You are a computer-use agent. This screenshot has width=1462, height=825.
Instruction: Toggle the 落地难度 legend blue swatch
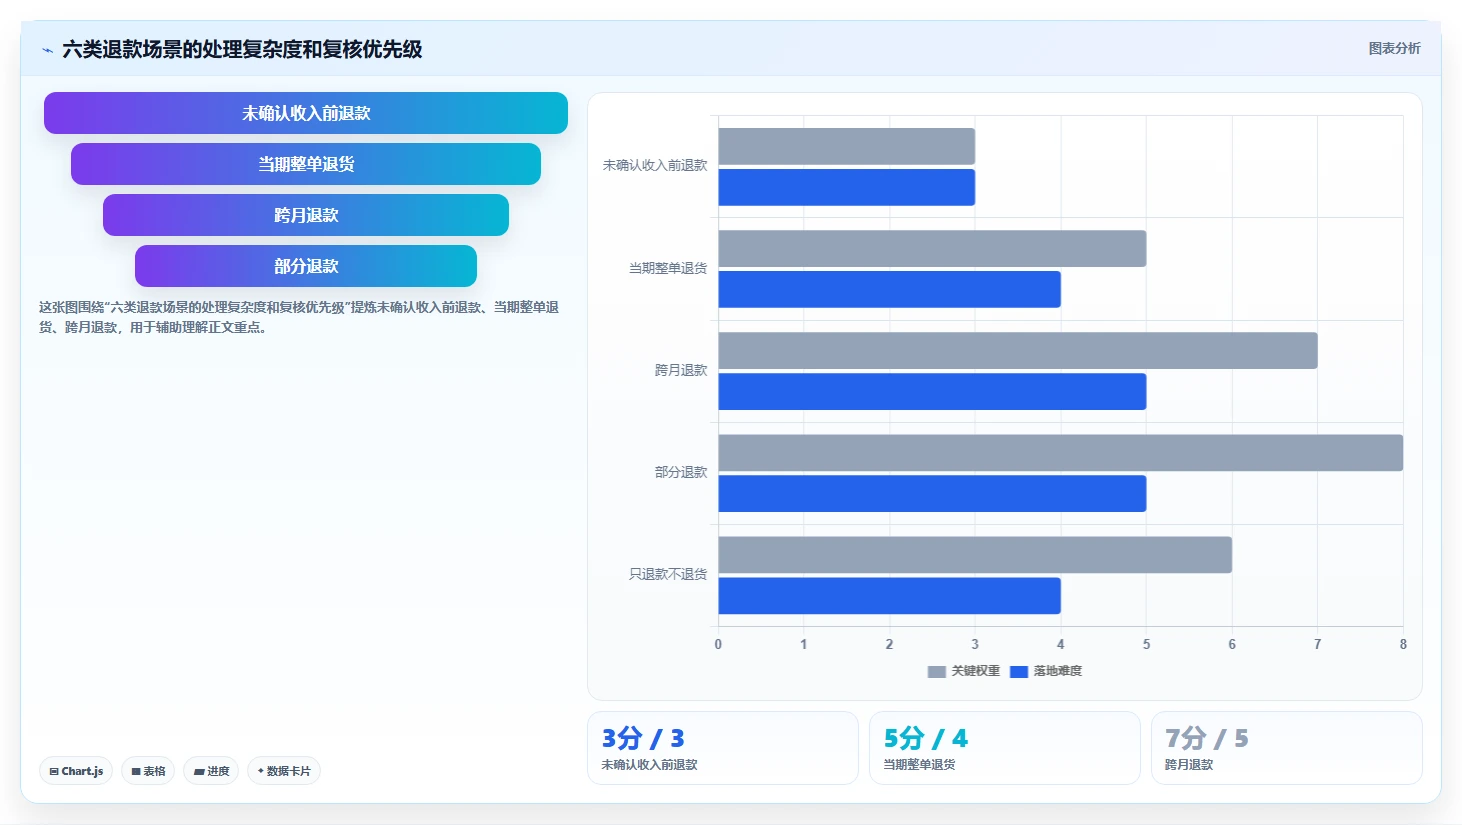click(1019, 672)
